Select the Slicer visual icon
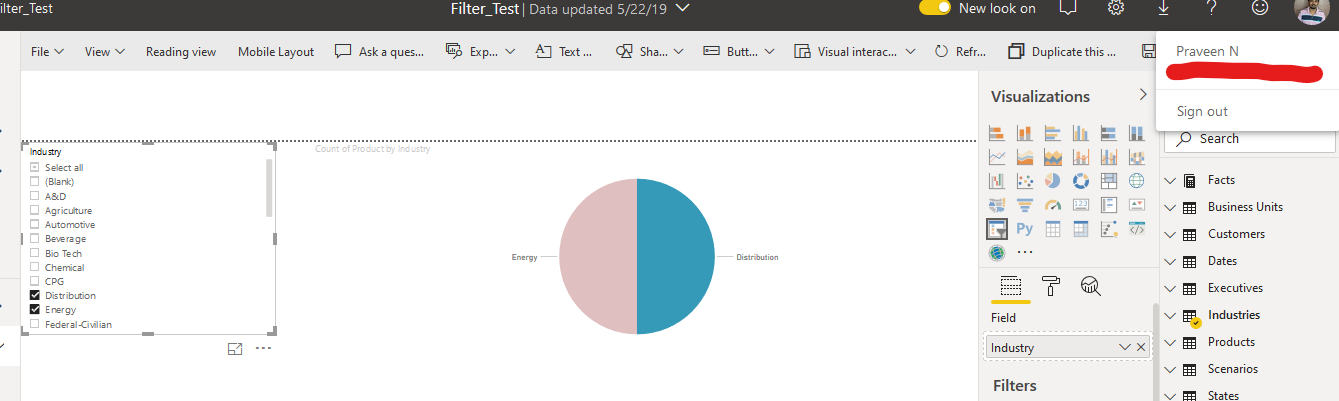 (997, 229)
